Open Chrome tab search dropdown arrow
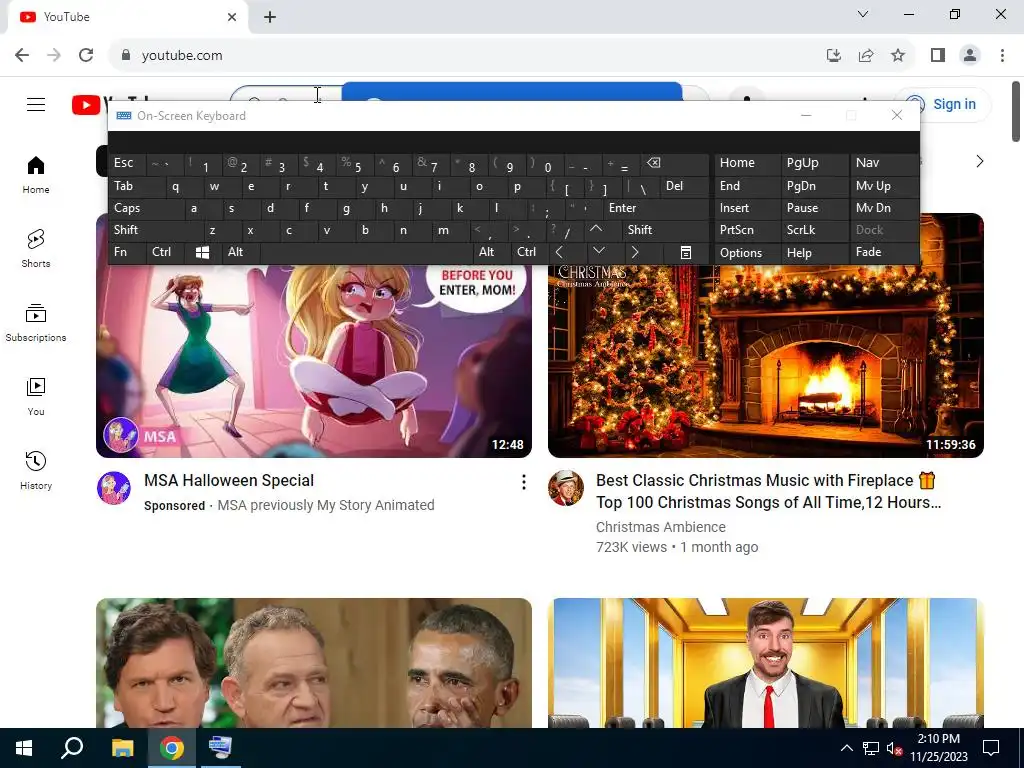This screenshot has height=768, width=1024. pos(863,14)
